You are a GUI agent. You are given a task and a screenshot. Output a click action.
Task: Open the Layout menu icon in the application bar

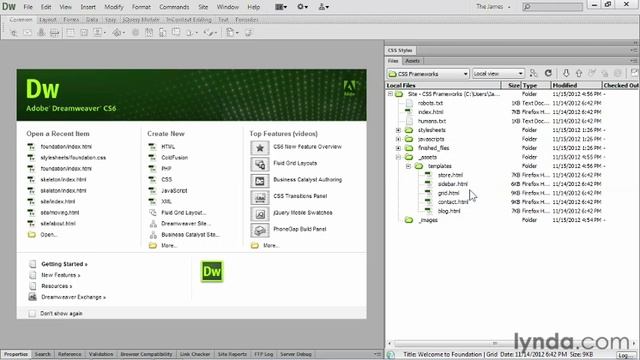tap(281, 7)
